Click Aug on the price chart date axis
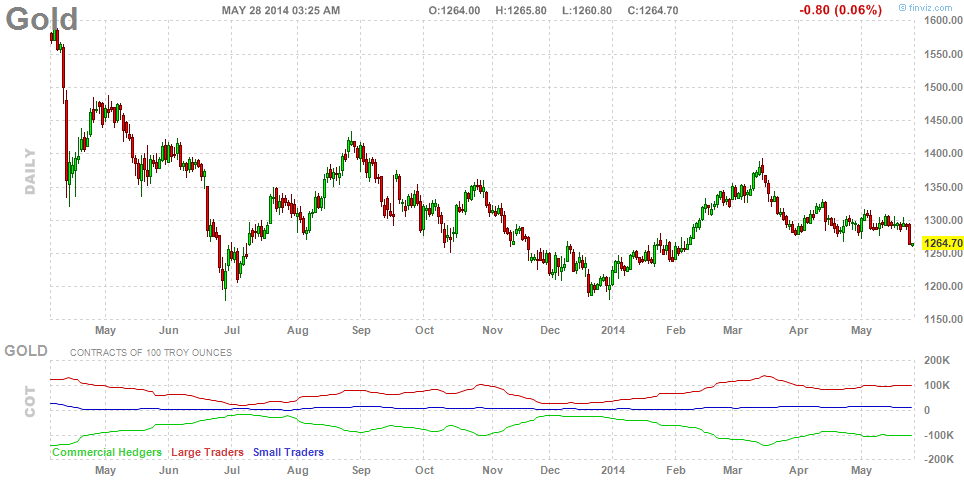The width and height of the screenshot is (964, 480). tap(298, 331)
